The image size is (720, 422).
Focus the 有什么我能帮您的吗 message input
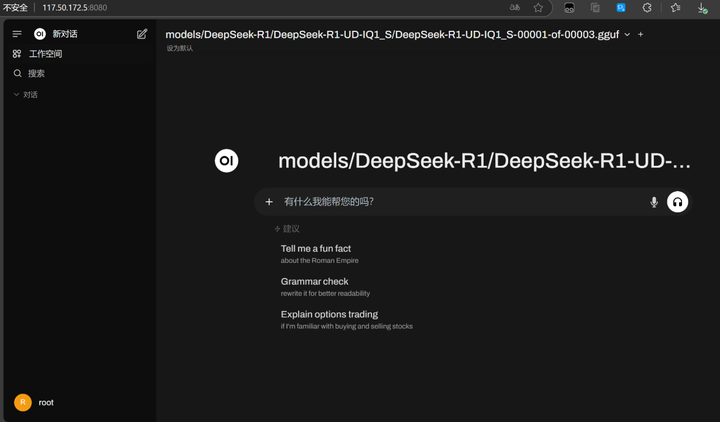tap(461, 202)
